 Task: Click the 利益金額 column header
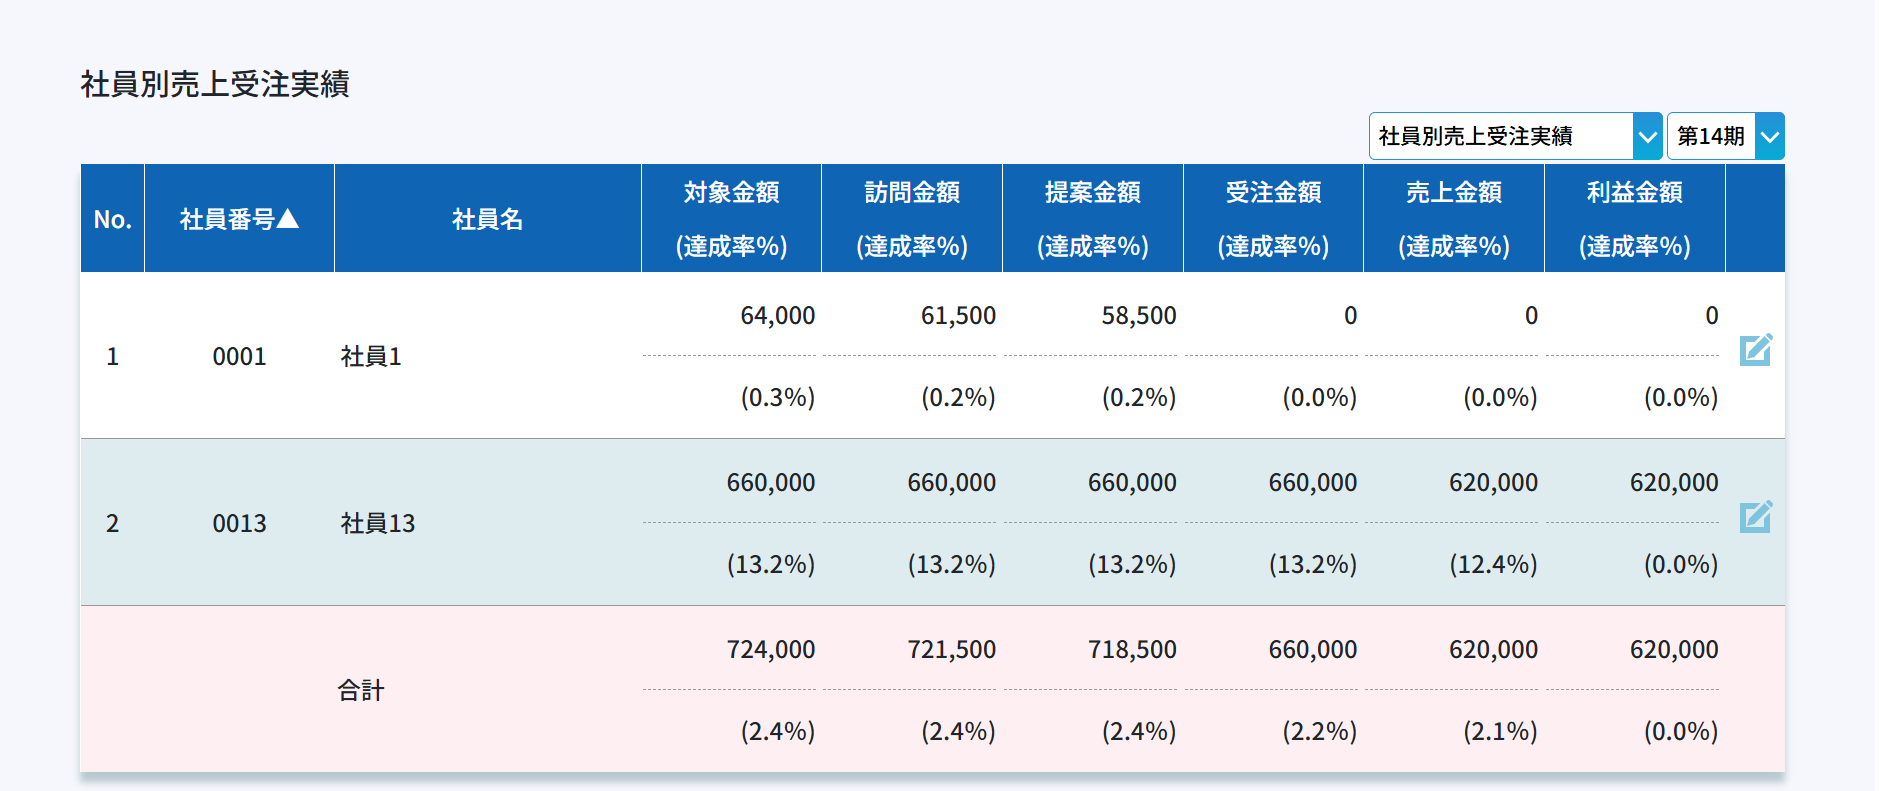(x=1634, y=193)
